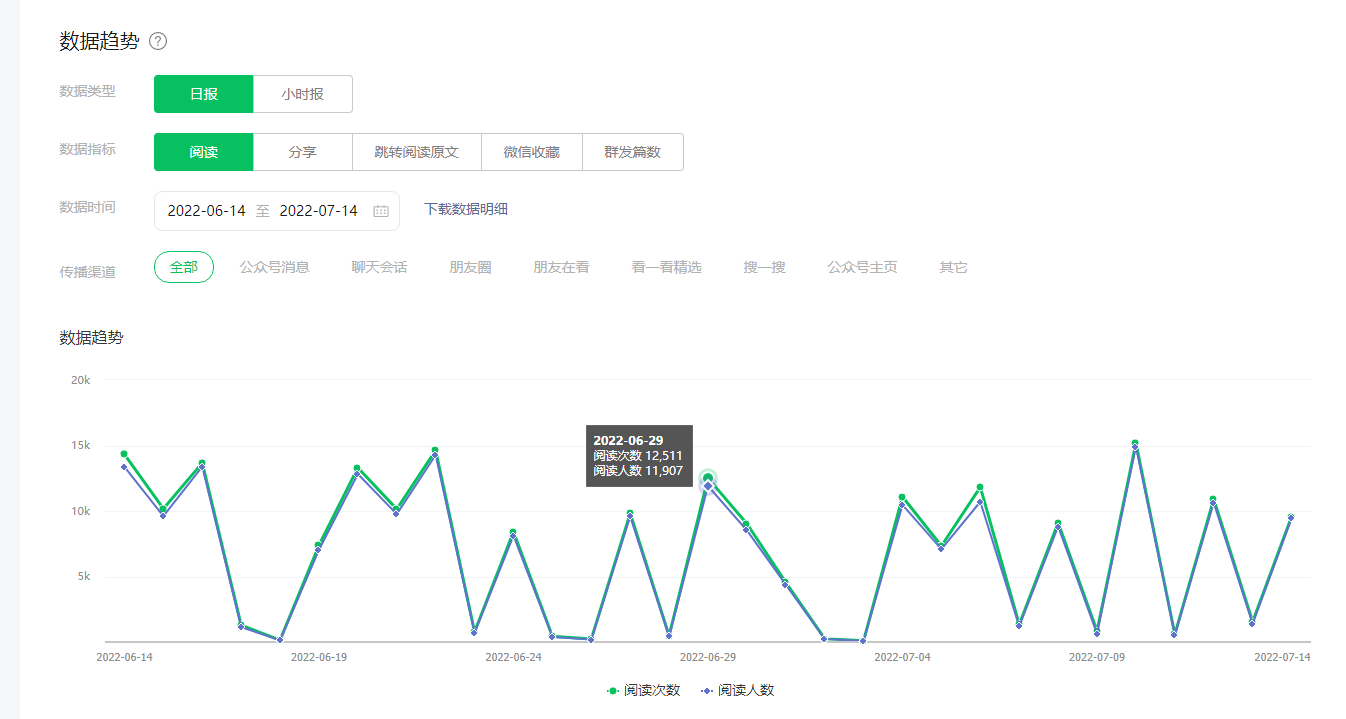View the 群发篇数 metric
Screen dimensions: 1346x719
pos(632,152)
